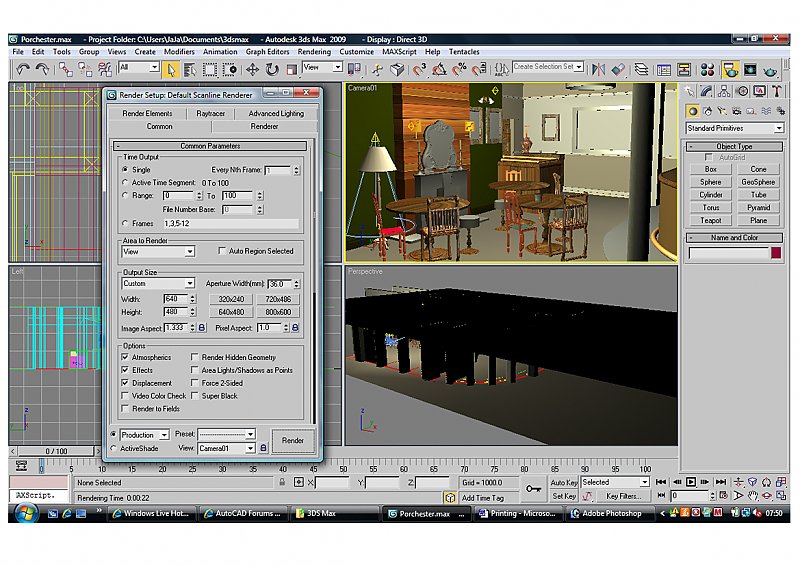Open the Schematic View icon
The height and width of the screenshot is (566, 800).
click(684, 69)
